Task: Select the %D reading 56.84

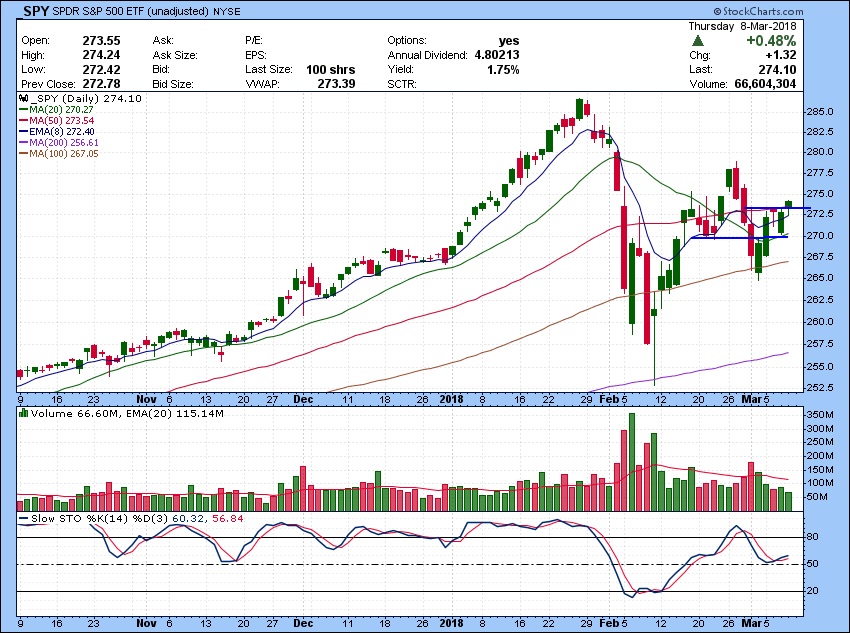Action: [x=228, y=519]
